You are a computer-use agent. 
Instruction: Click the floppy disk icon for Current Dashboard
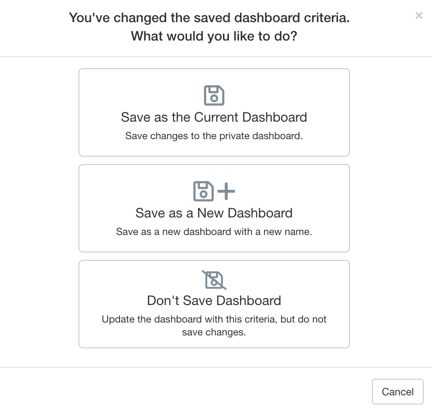click(x=214, y=95)
